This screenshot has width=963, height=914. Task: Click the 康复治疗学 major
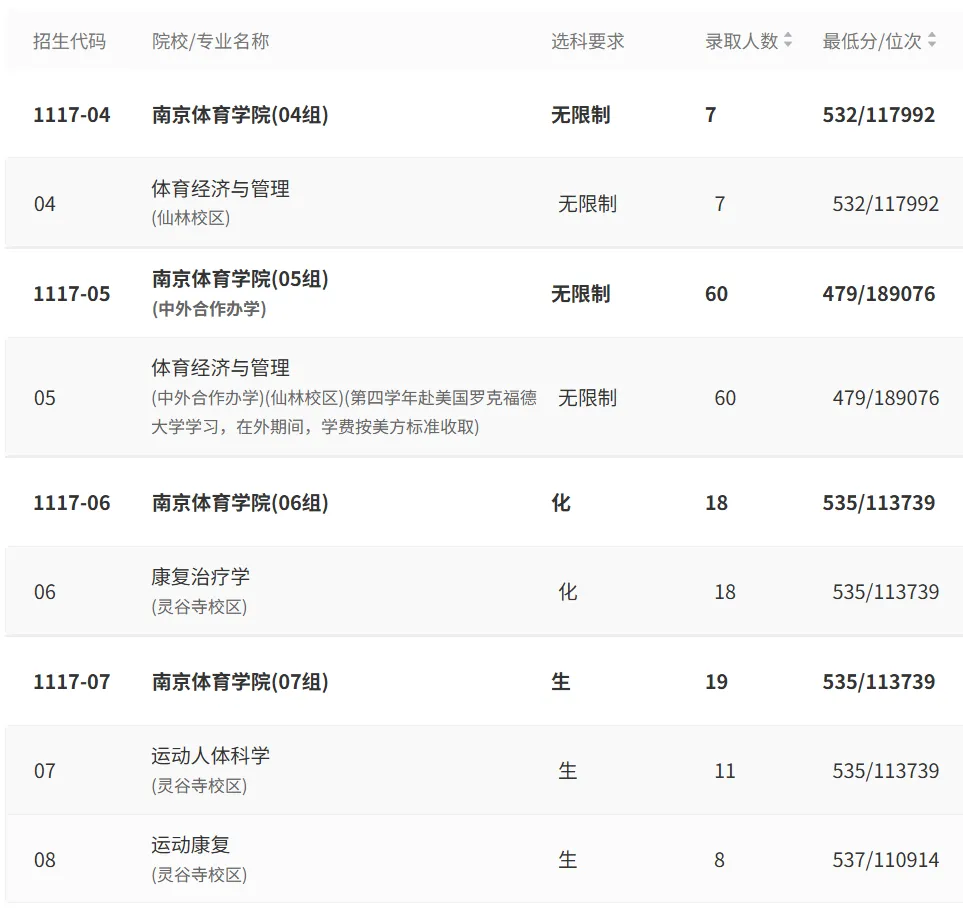coord(201,577)
